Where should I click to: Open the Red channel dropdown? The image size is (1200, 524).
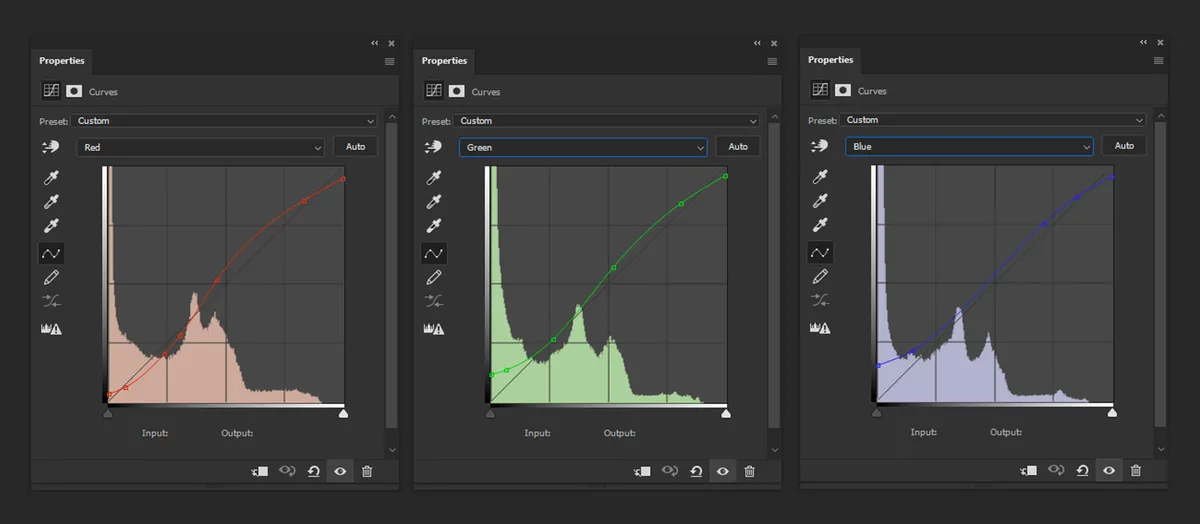tap(201, 147)
